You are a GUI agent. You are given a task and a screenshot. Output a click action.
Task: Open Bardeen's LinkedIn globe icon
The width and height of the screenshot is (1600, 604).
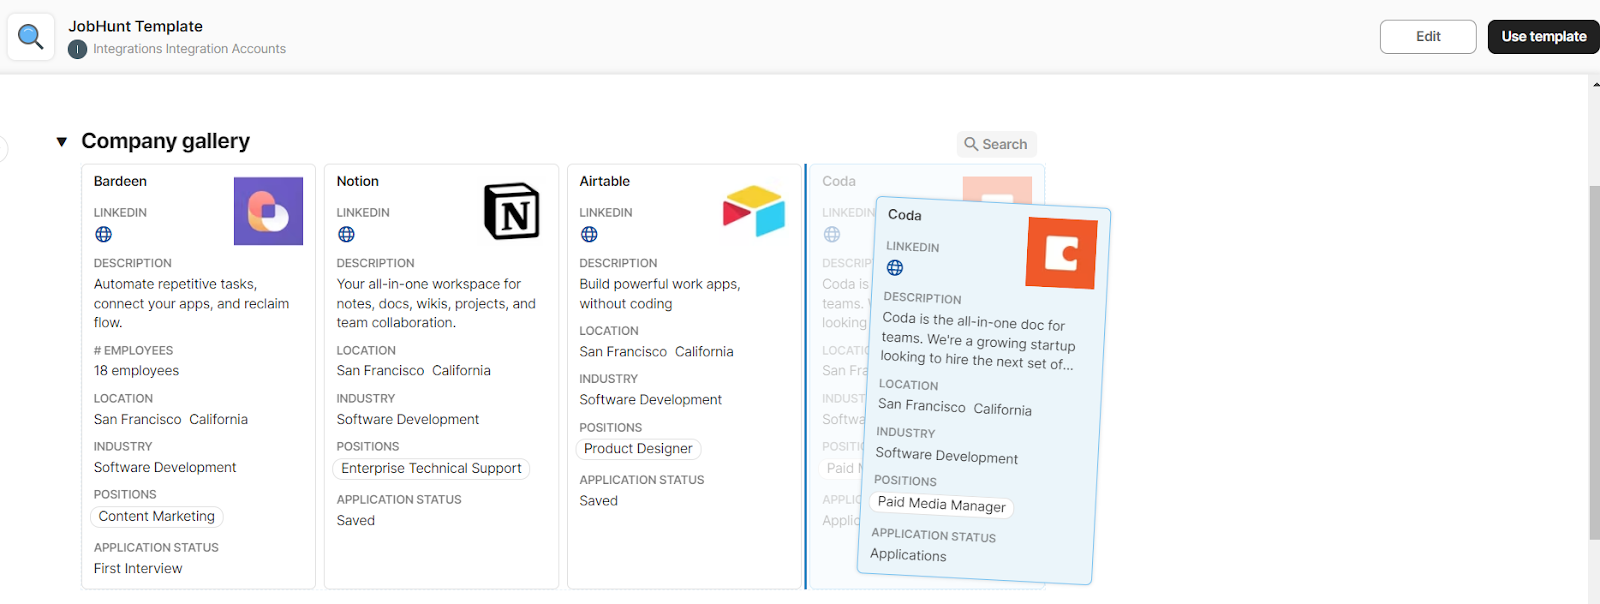(103, 234)
